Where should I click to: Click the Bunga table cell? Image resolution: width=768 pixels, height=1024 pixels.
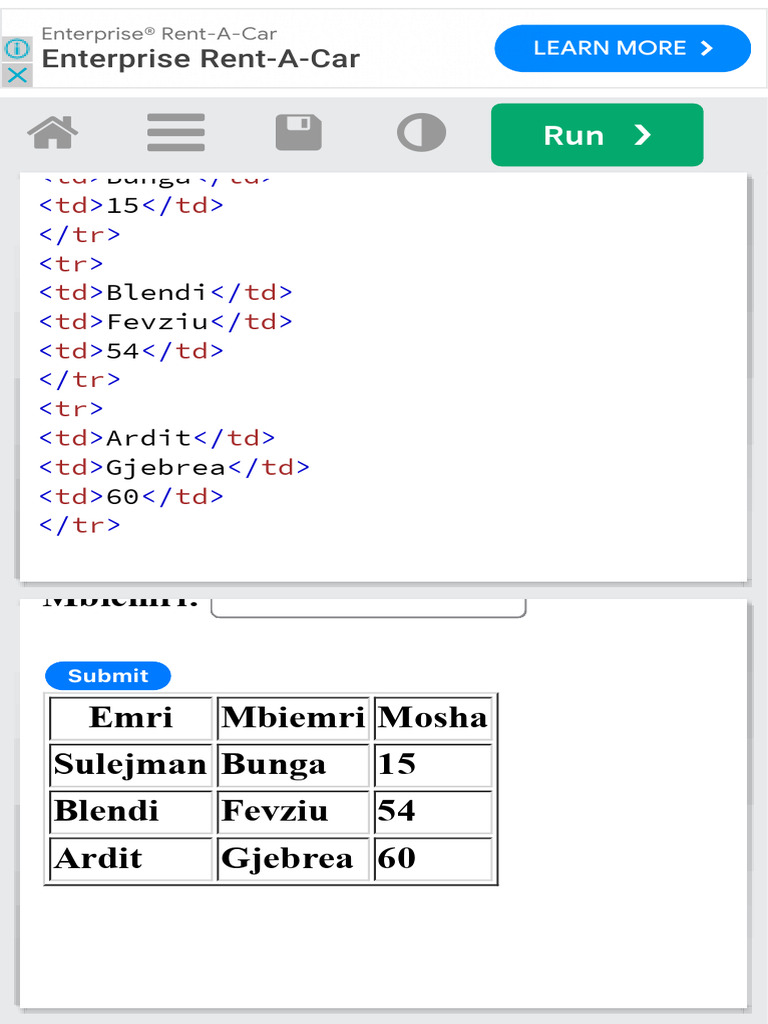(293, 765)
